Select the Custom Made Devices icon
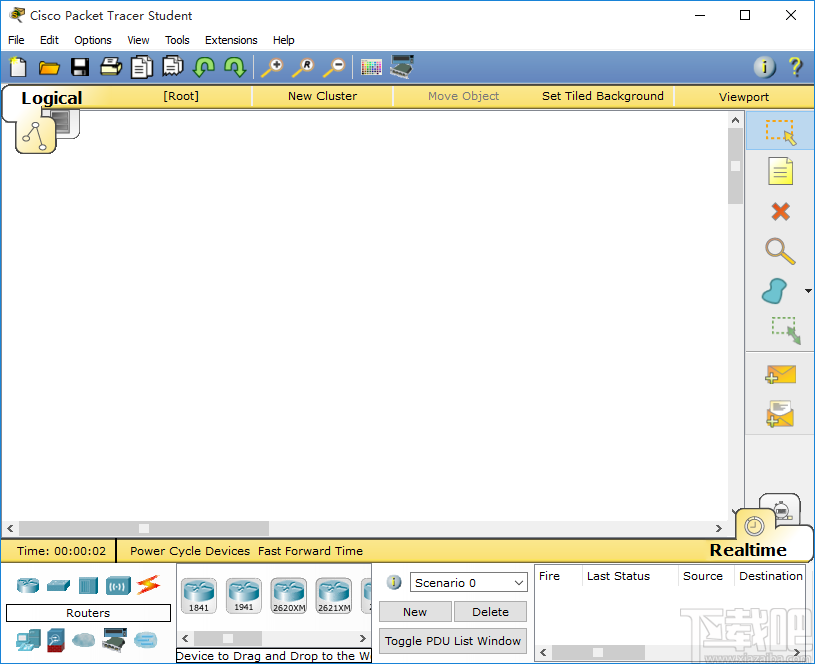This screenshot has height=664, width=815. (115, 640)
